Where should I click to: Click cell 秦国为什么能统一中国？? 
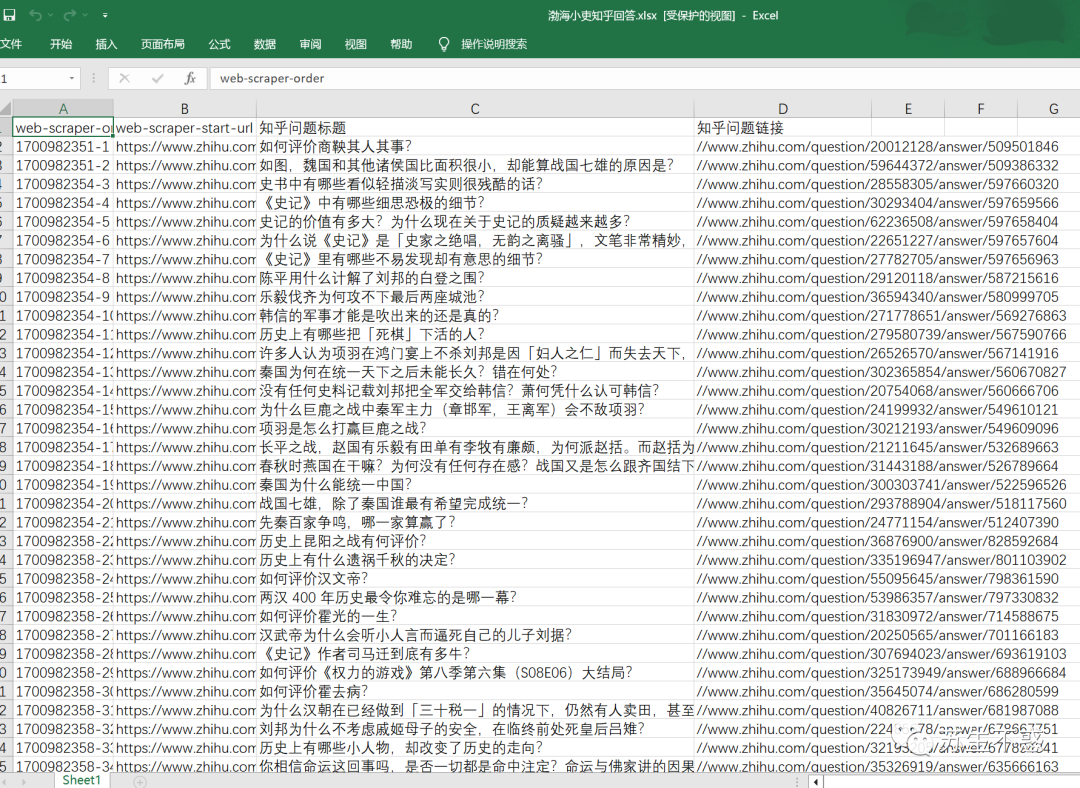point(475,485)
